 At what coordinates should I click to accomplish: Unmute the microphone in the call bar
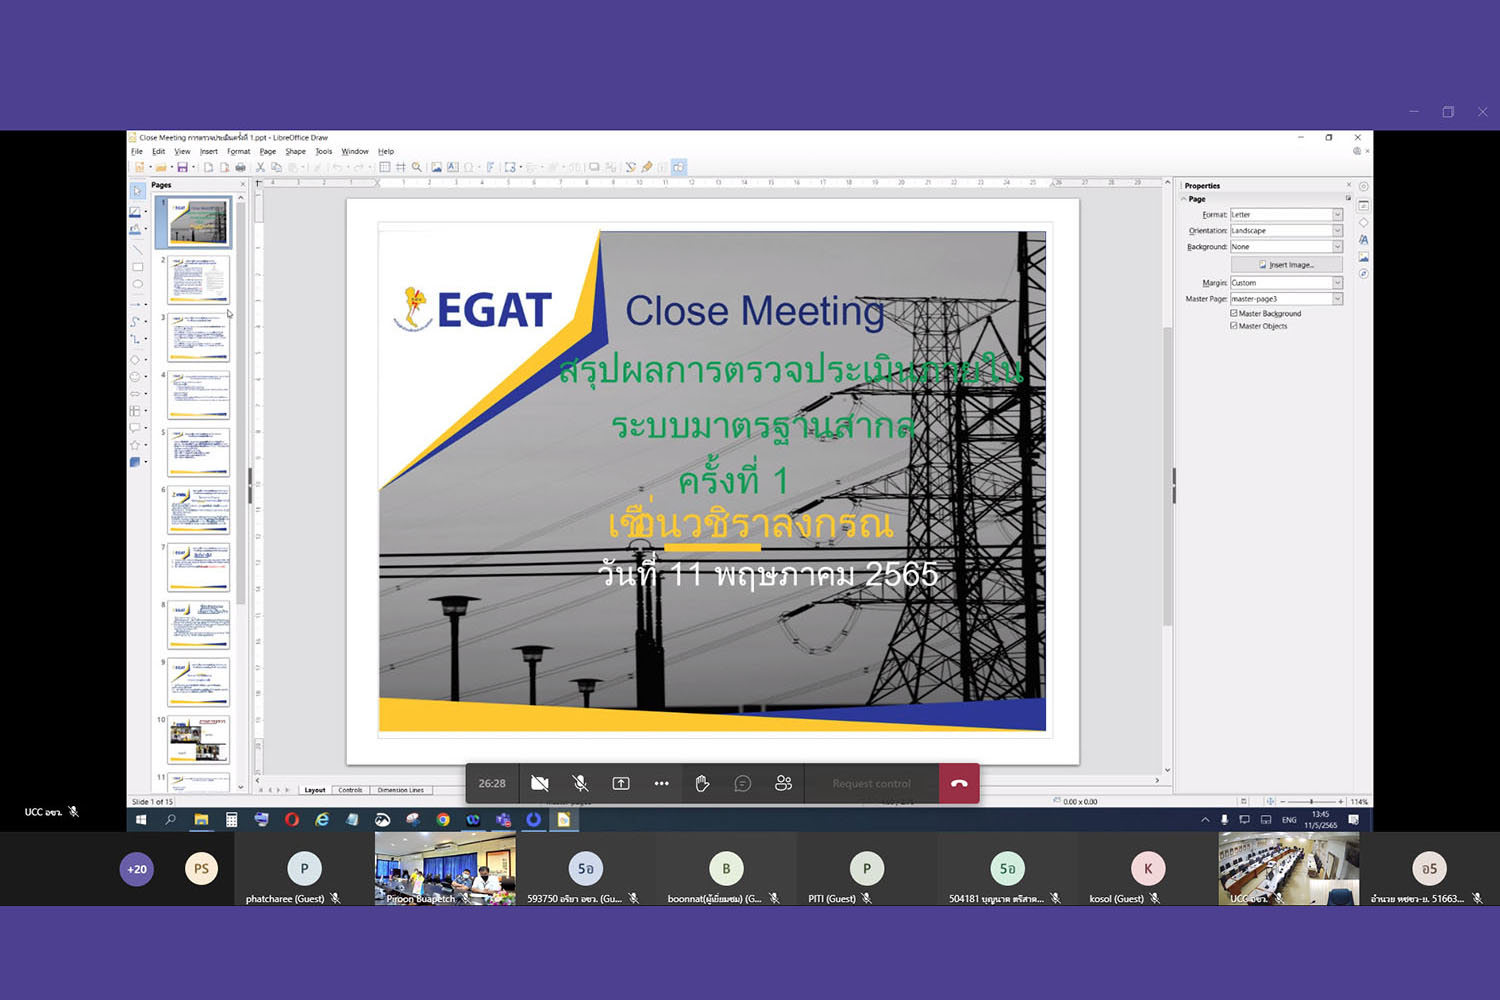[x=580, y=784]
